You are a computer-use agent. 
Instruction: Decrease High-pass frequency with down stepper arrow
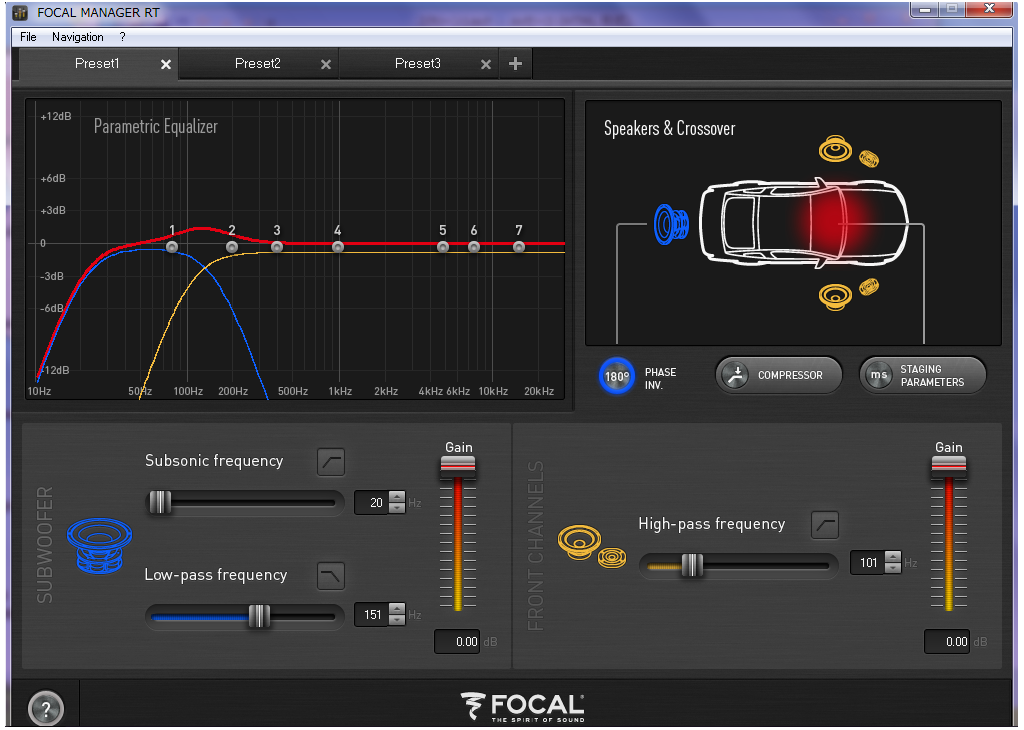point(893,568)
